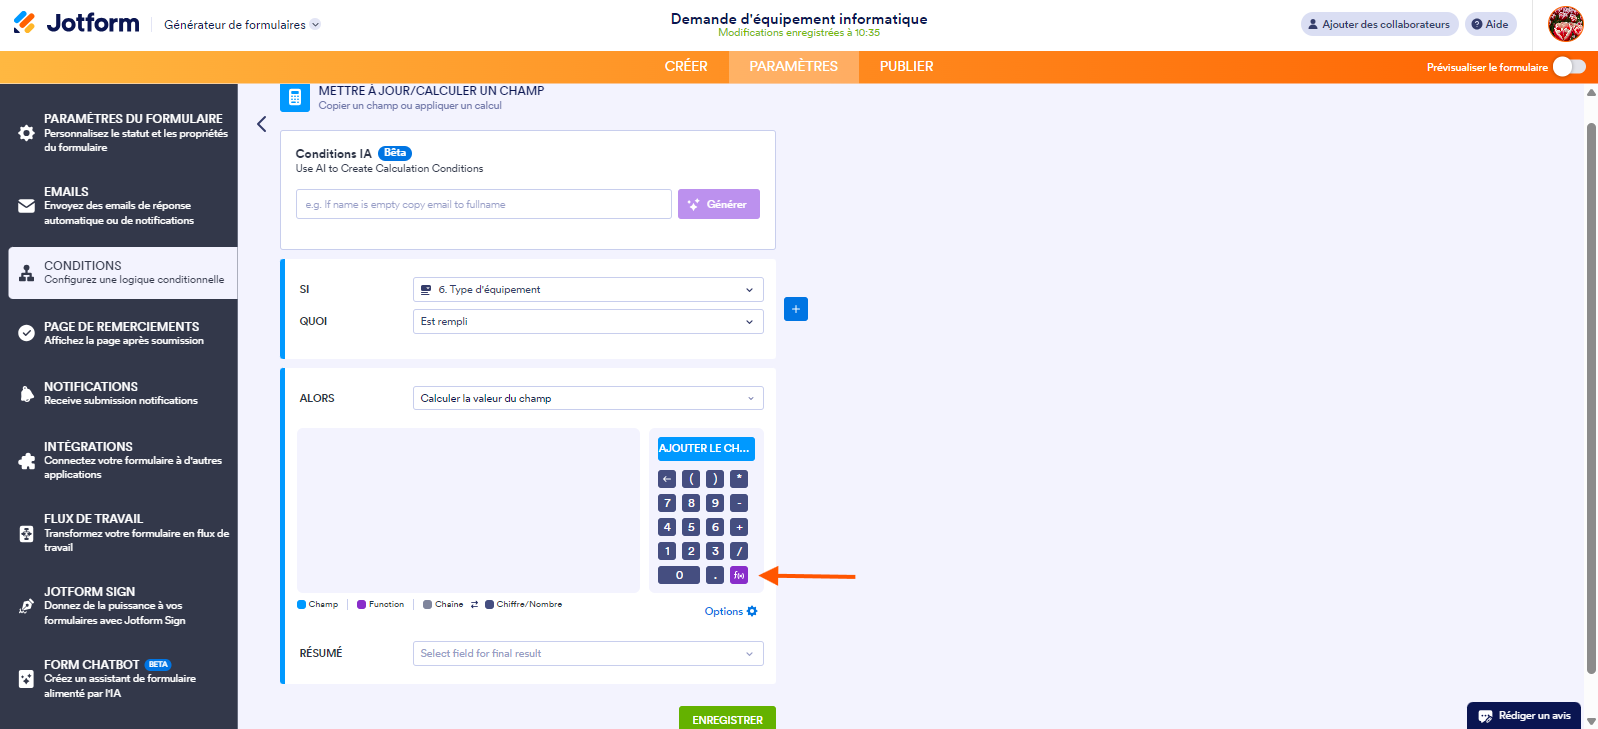Open the ALORS dropdown Calculer la valeur

coord(588,398)
